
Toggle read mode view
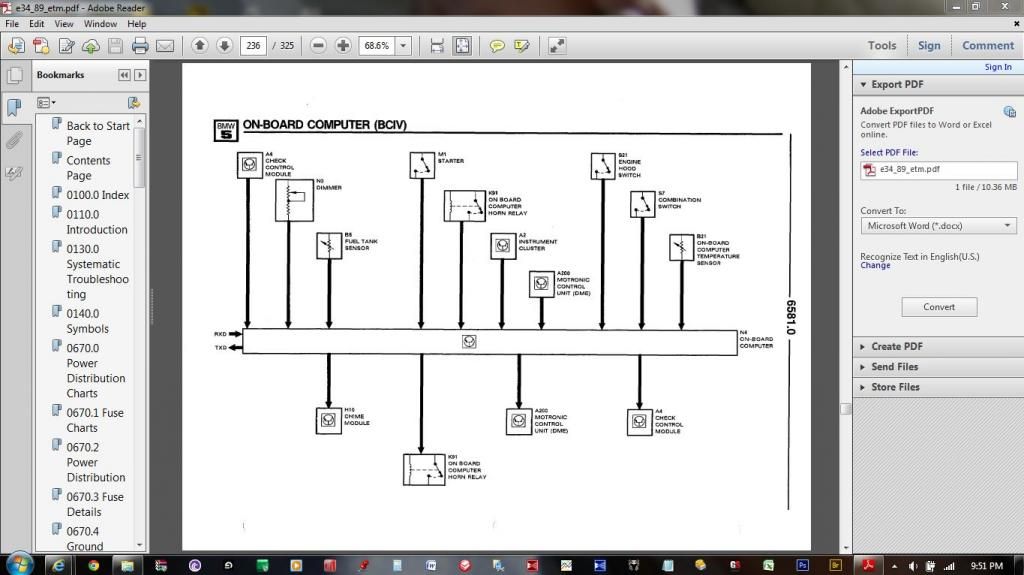(557, 46)
